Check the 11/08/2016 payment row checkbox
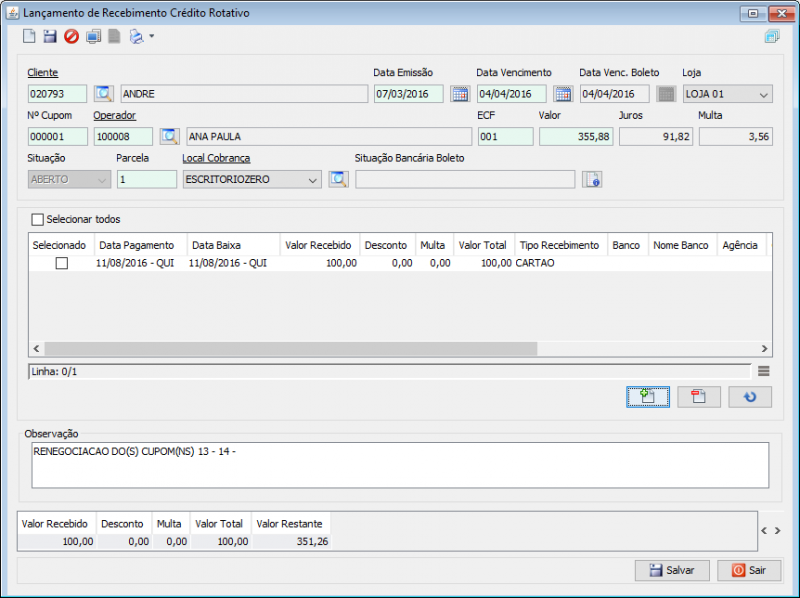Screen dimensions: 800x598 (62, 263)
